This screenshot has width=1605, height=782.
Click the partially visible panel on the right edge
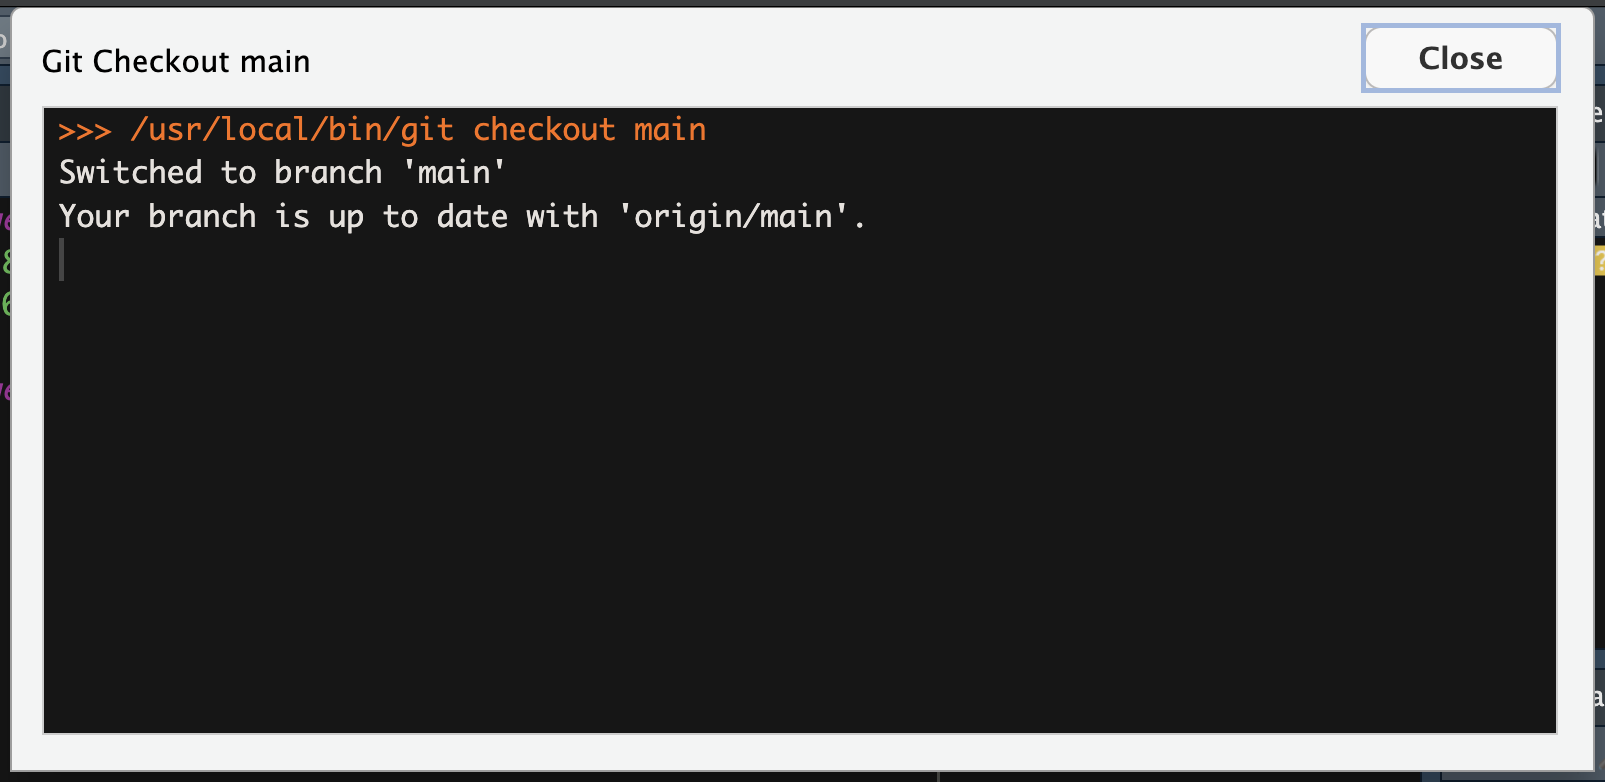click(x=1595, y=400)
